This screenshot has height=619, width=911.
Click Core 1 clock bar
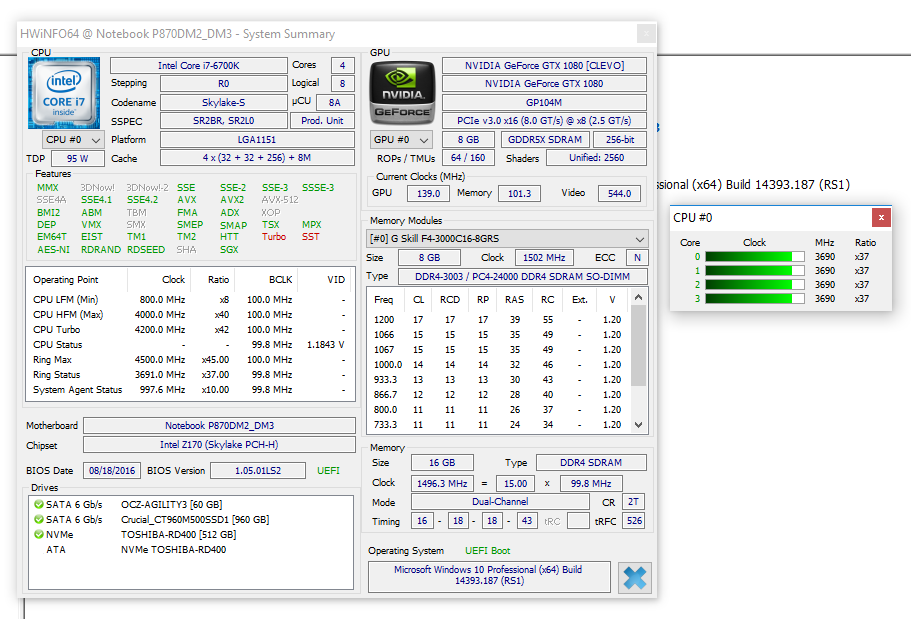pyautogui.click(x=755, y=271)
